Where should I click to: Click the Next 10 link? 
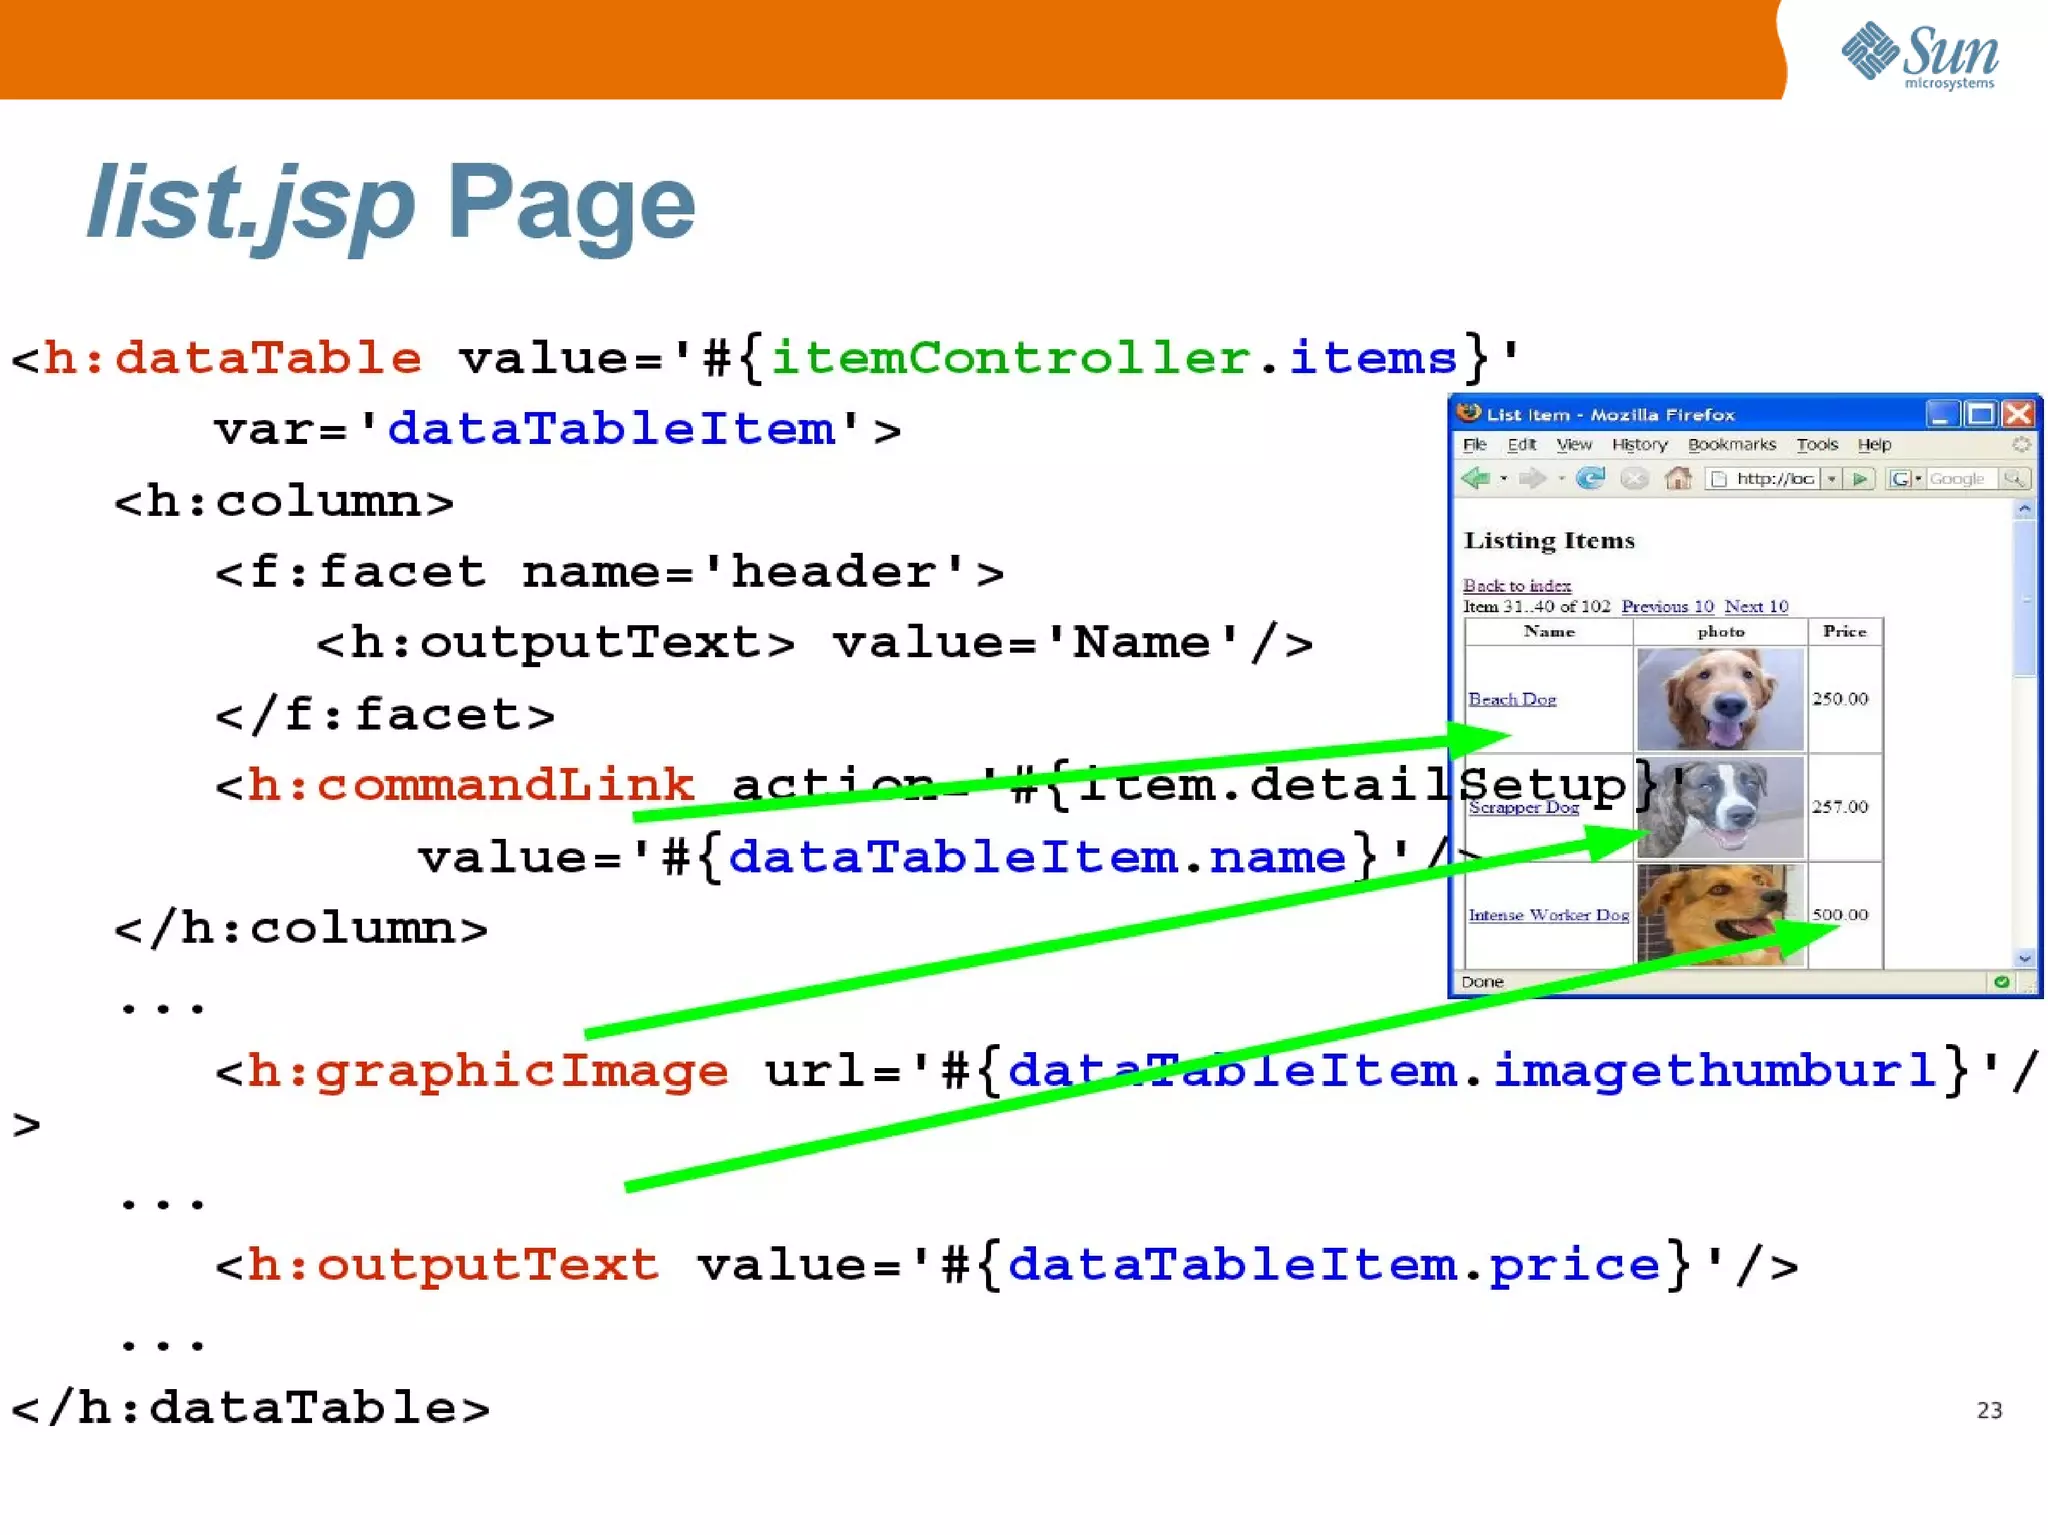1756,607
